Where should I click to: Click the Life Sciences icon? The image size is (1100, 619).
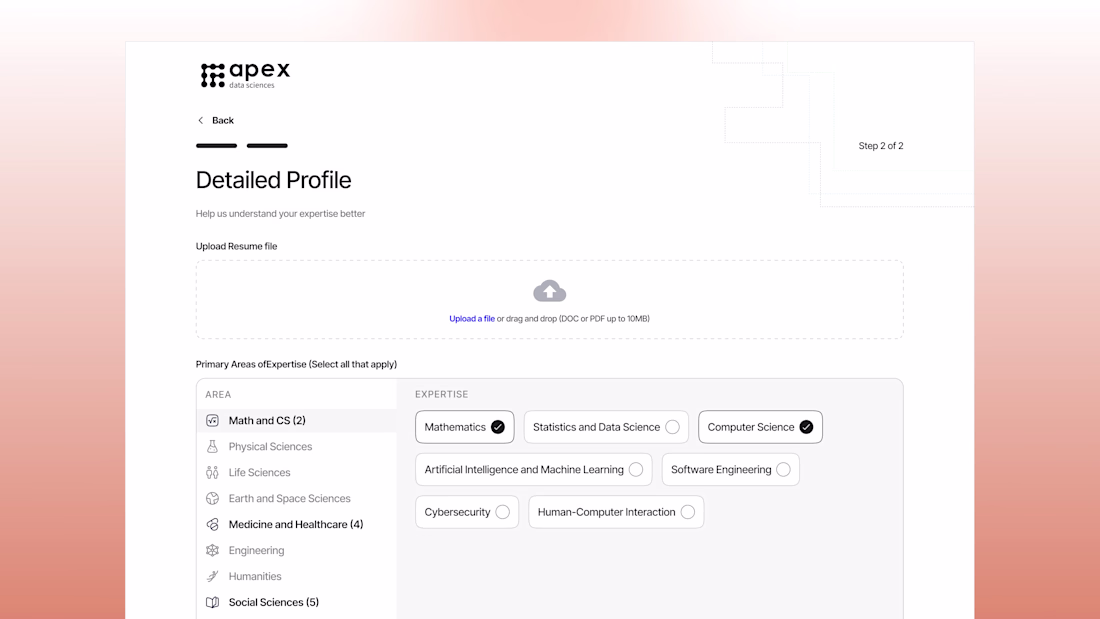tap(212, 473)
